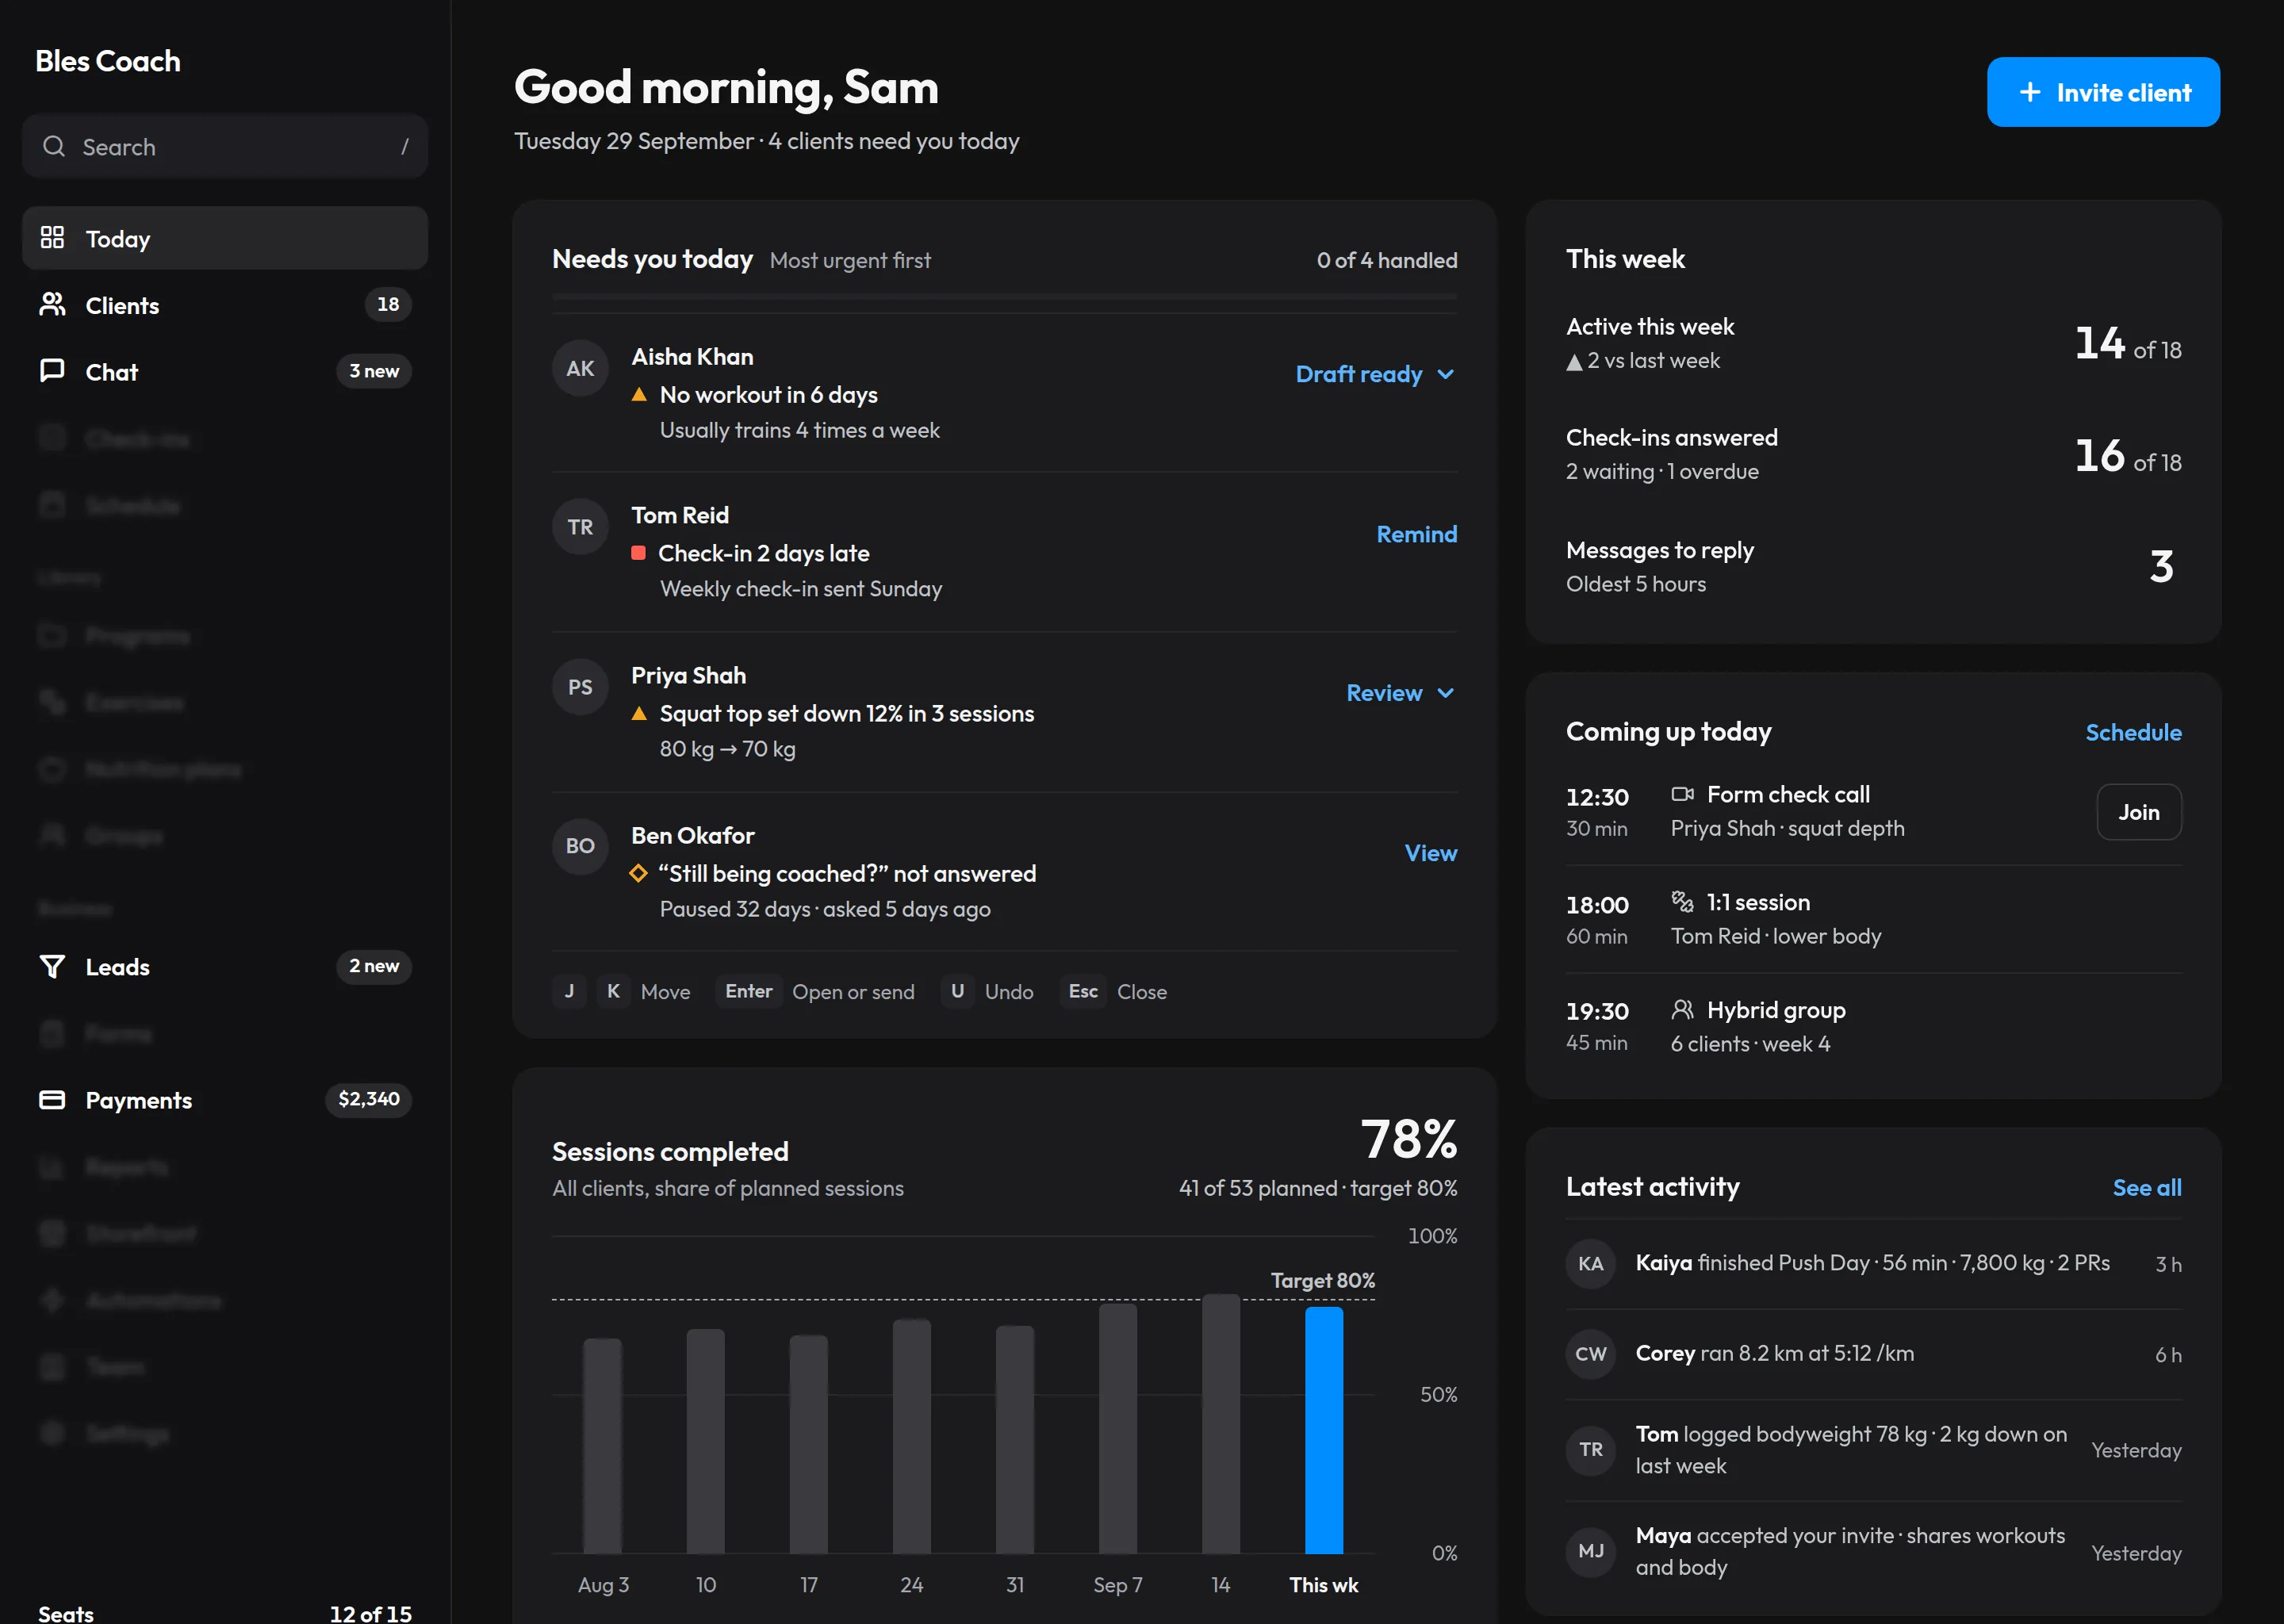Click the Corey ran 8.2 km activity
The height and width of the screenshot is (1624, 2284).
point(1873,1354)
